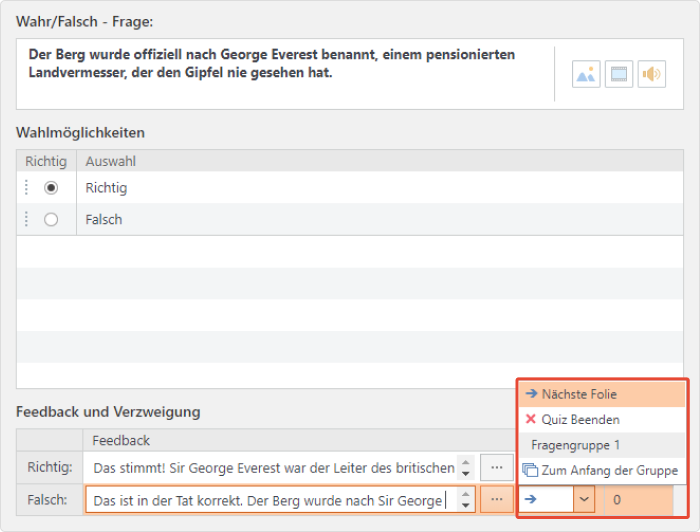Click the insert audio speaker icon
Viewport: 700px width, 532px height.
pos(652,74)
